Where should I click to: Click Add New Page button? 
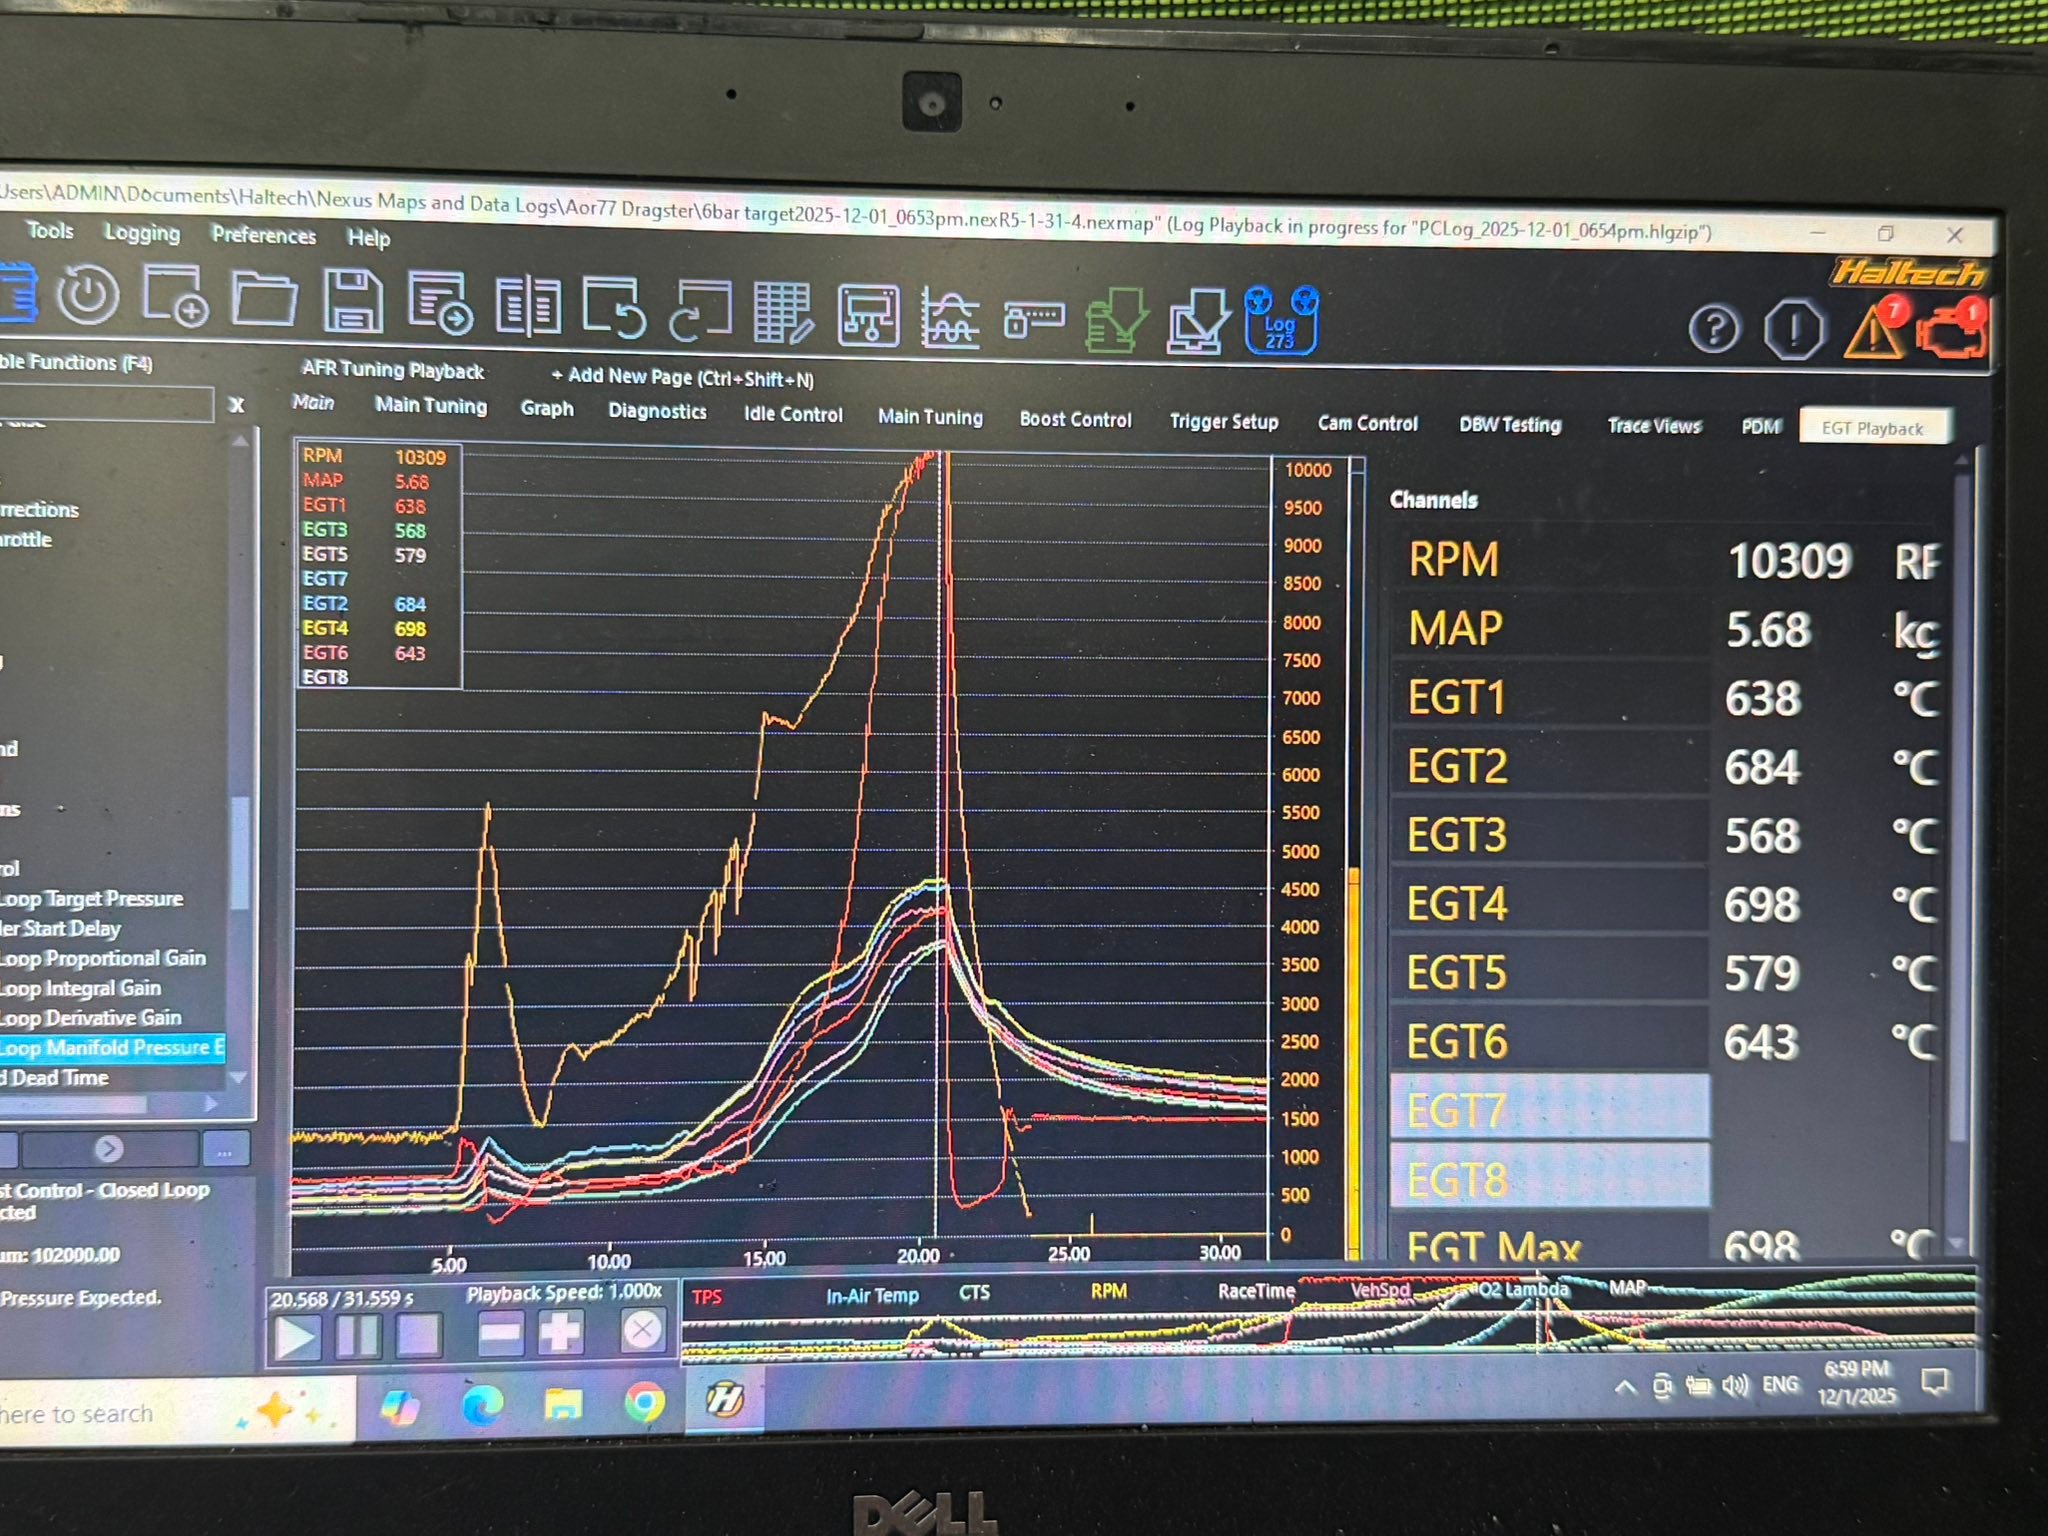coord(682,377)
